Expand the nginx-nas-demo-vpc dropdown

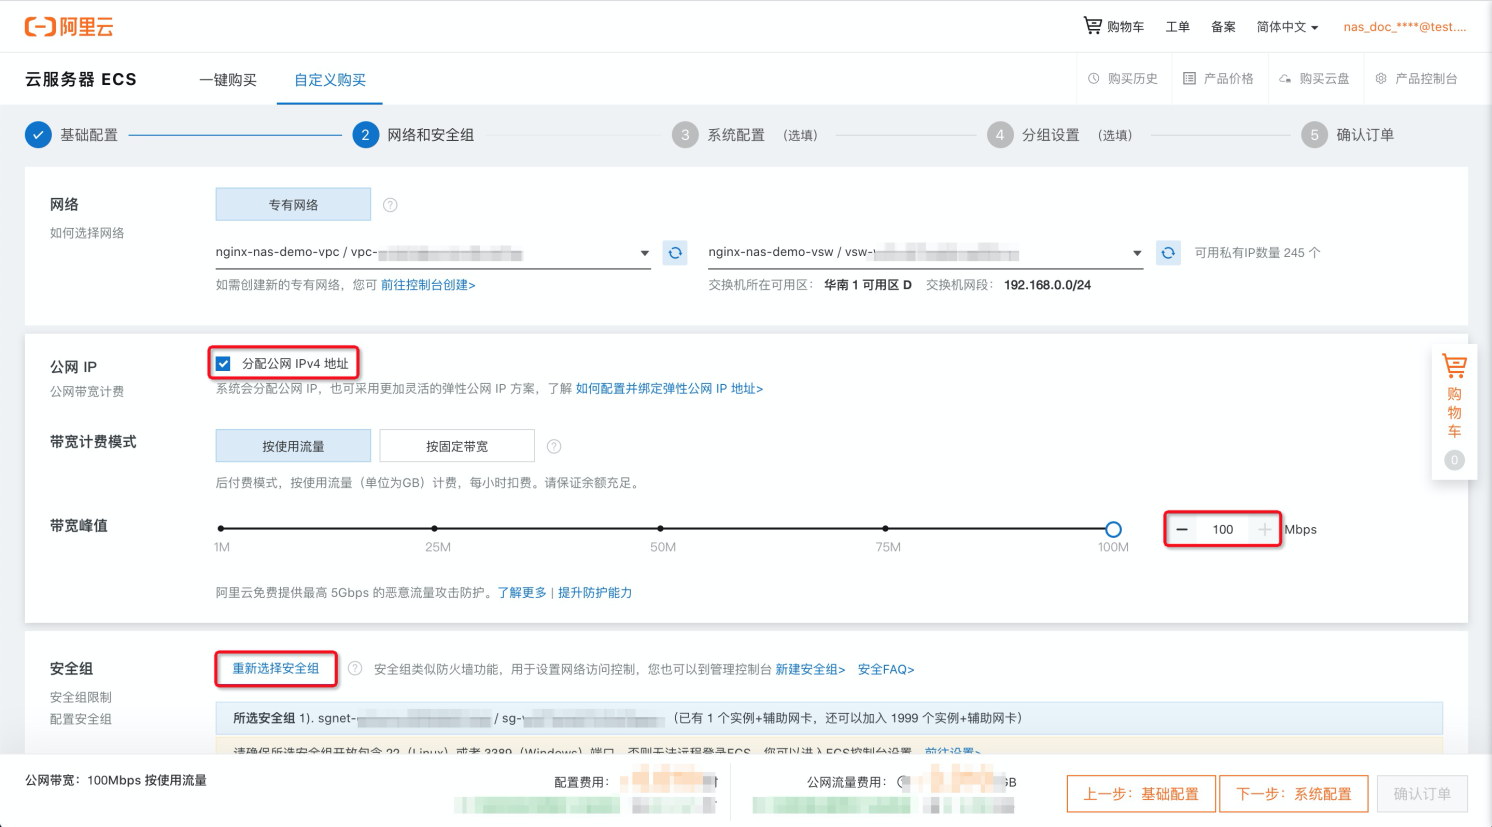(433, 253)
